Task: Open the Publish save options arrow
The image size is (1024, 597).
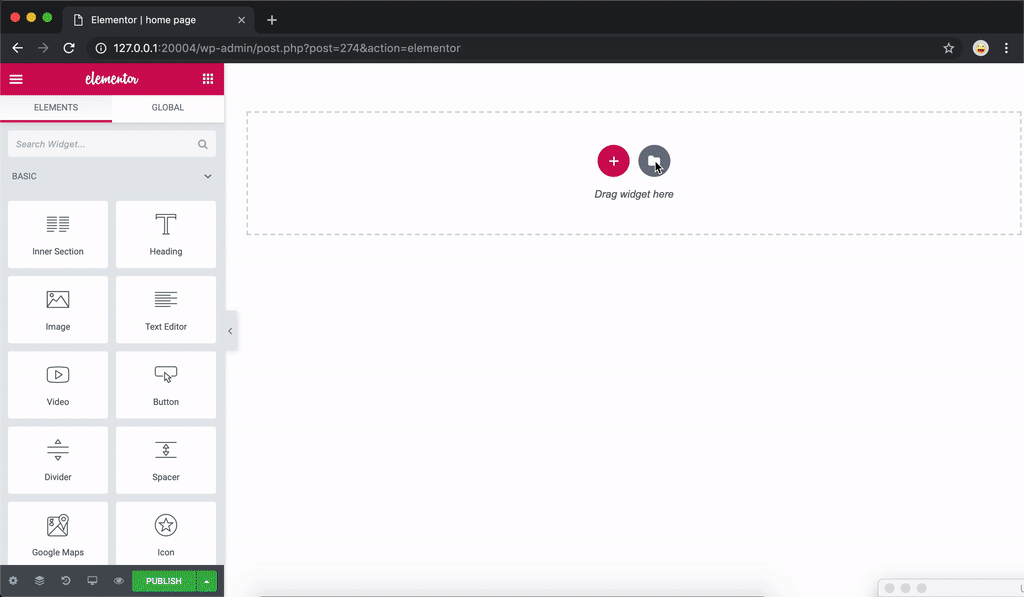Action: pos(206,581)
